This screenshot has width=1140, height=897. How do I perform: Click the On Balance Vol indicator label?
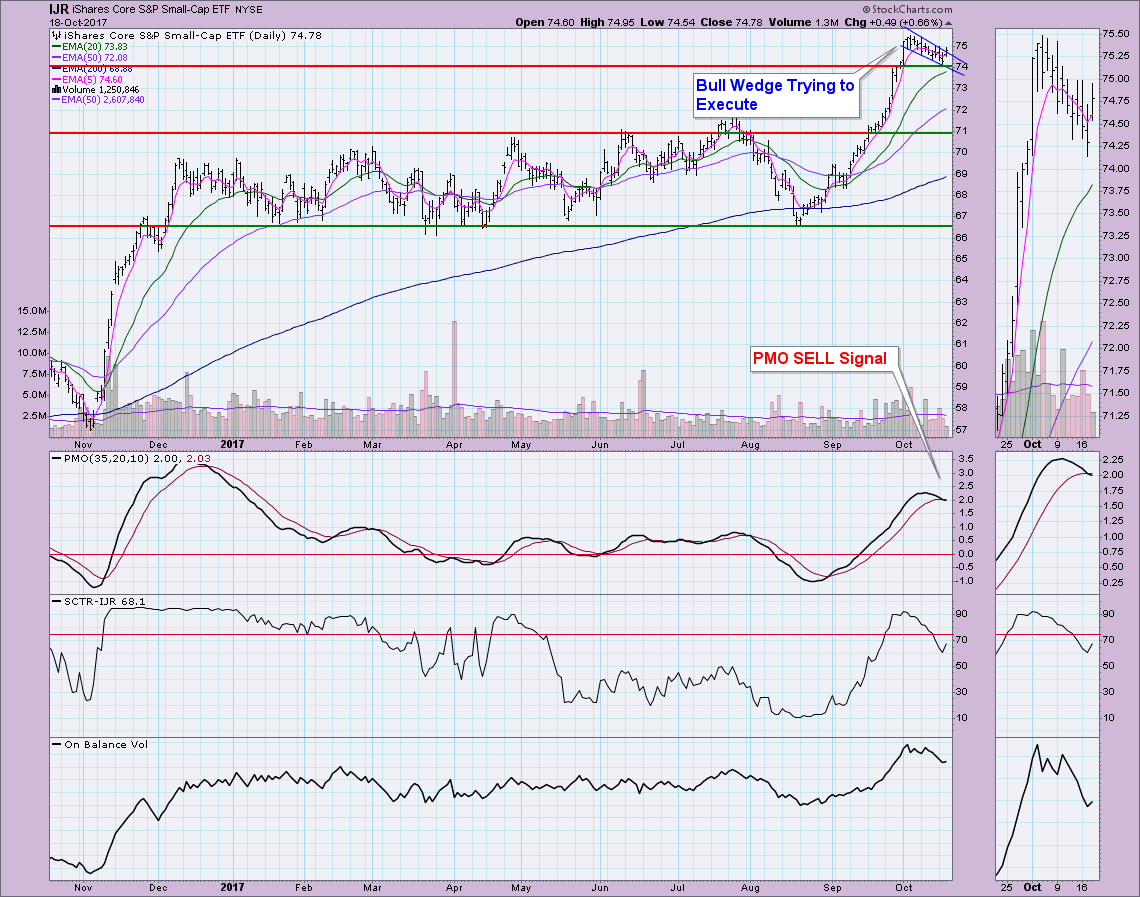coord(105,744)
